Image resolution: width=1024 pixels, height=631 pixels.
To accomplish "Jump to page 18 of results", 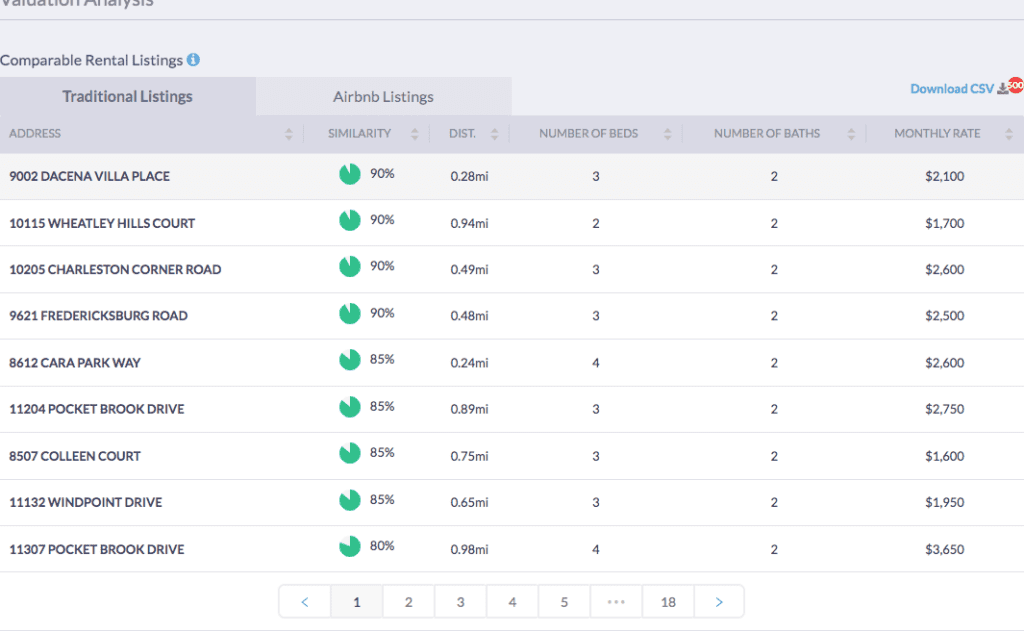I will [668, 602].
